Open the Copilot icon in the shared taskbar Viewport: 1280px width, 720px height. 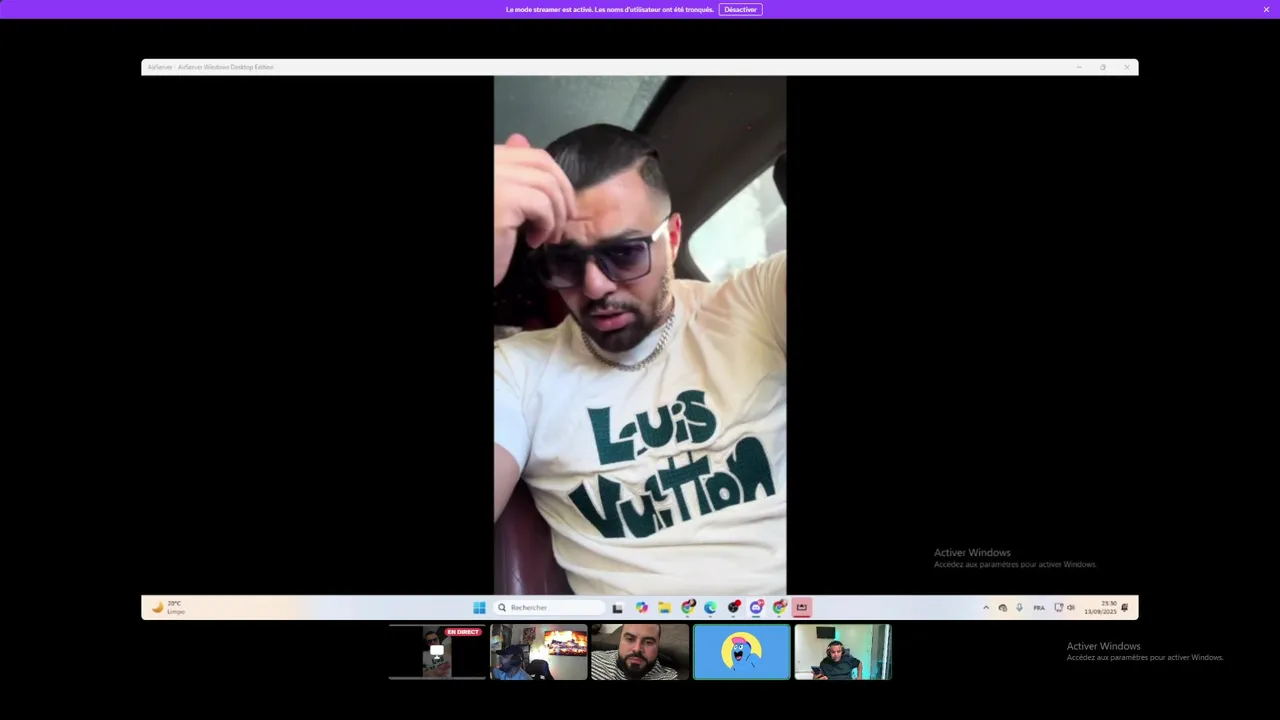coord(642,607)
